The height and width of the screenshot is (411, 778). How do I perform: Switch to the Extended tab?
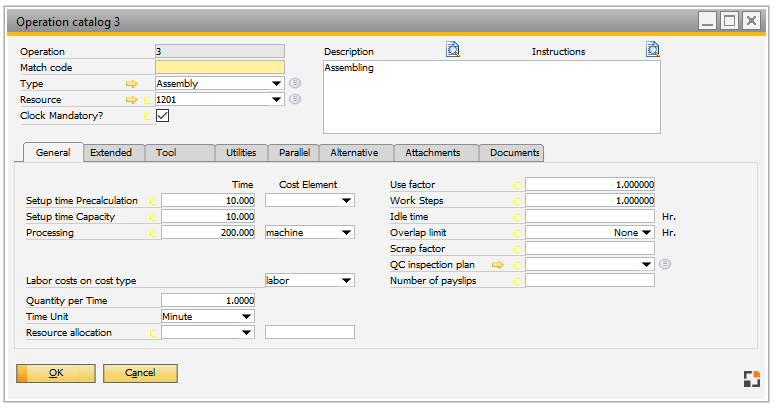[x=111, y=153]
